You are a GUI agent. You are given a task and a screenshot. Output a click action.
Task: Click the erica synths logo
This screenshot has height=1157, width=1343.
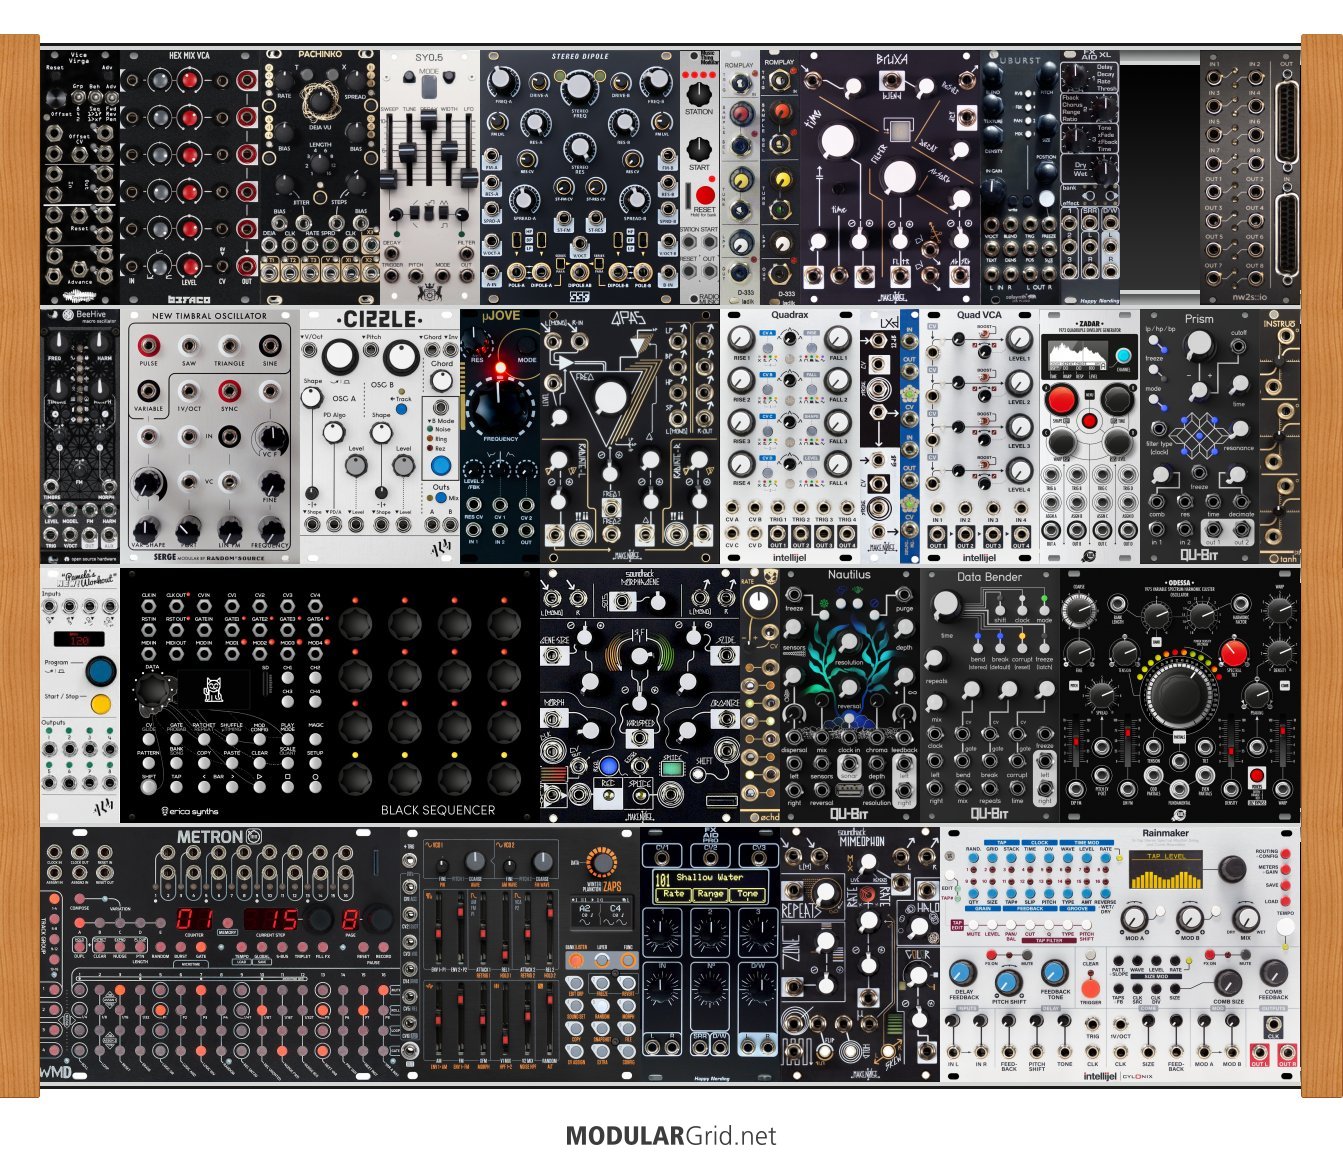click(x=190, y=811)
